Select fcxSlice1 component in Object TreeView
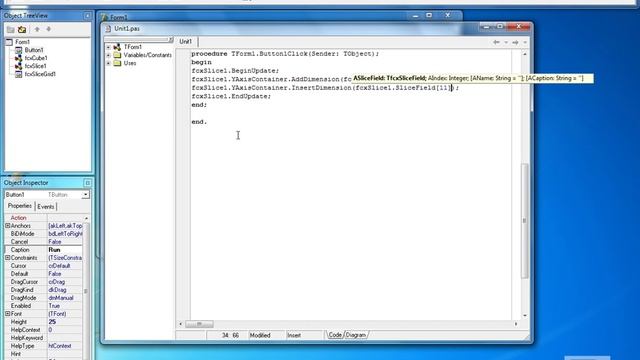Screen dimensions: 640x360 36,66
